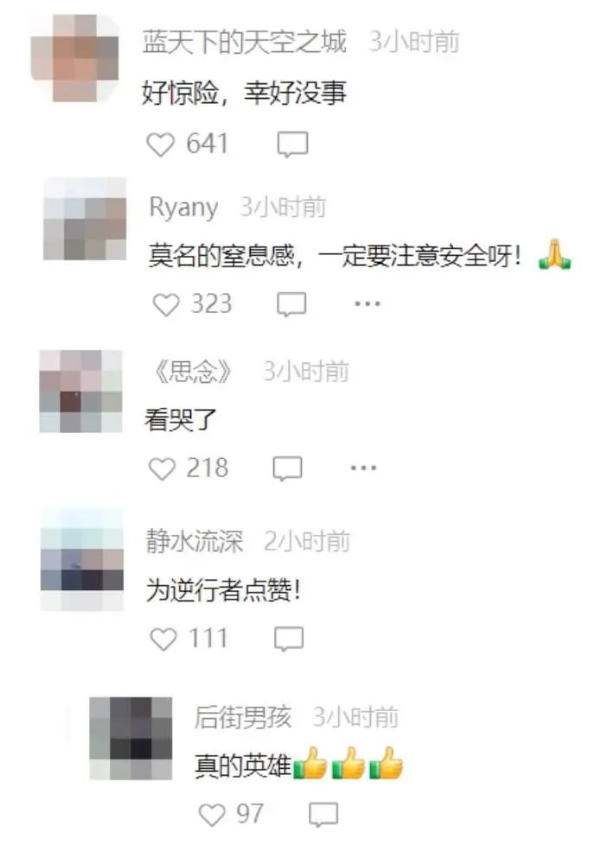This screenshot has height=850, width=613.
Task: Reply to '好惊险，幸好没事' comment
Action: [x=293, y=145]
